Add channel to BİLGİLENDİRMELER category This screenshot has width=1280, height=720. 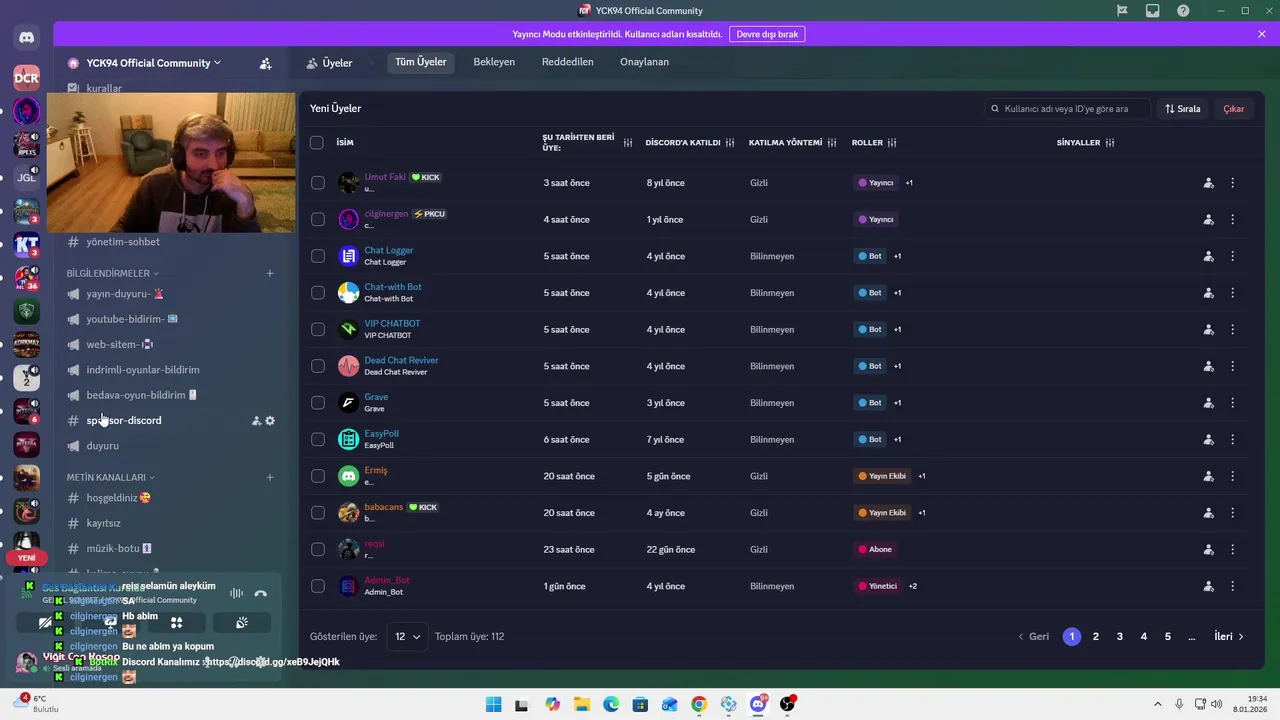(x=270, y=273)
